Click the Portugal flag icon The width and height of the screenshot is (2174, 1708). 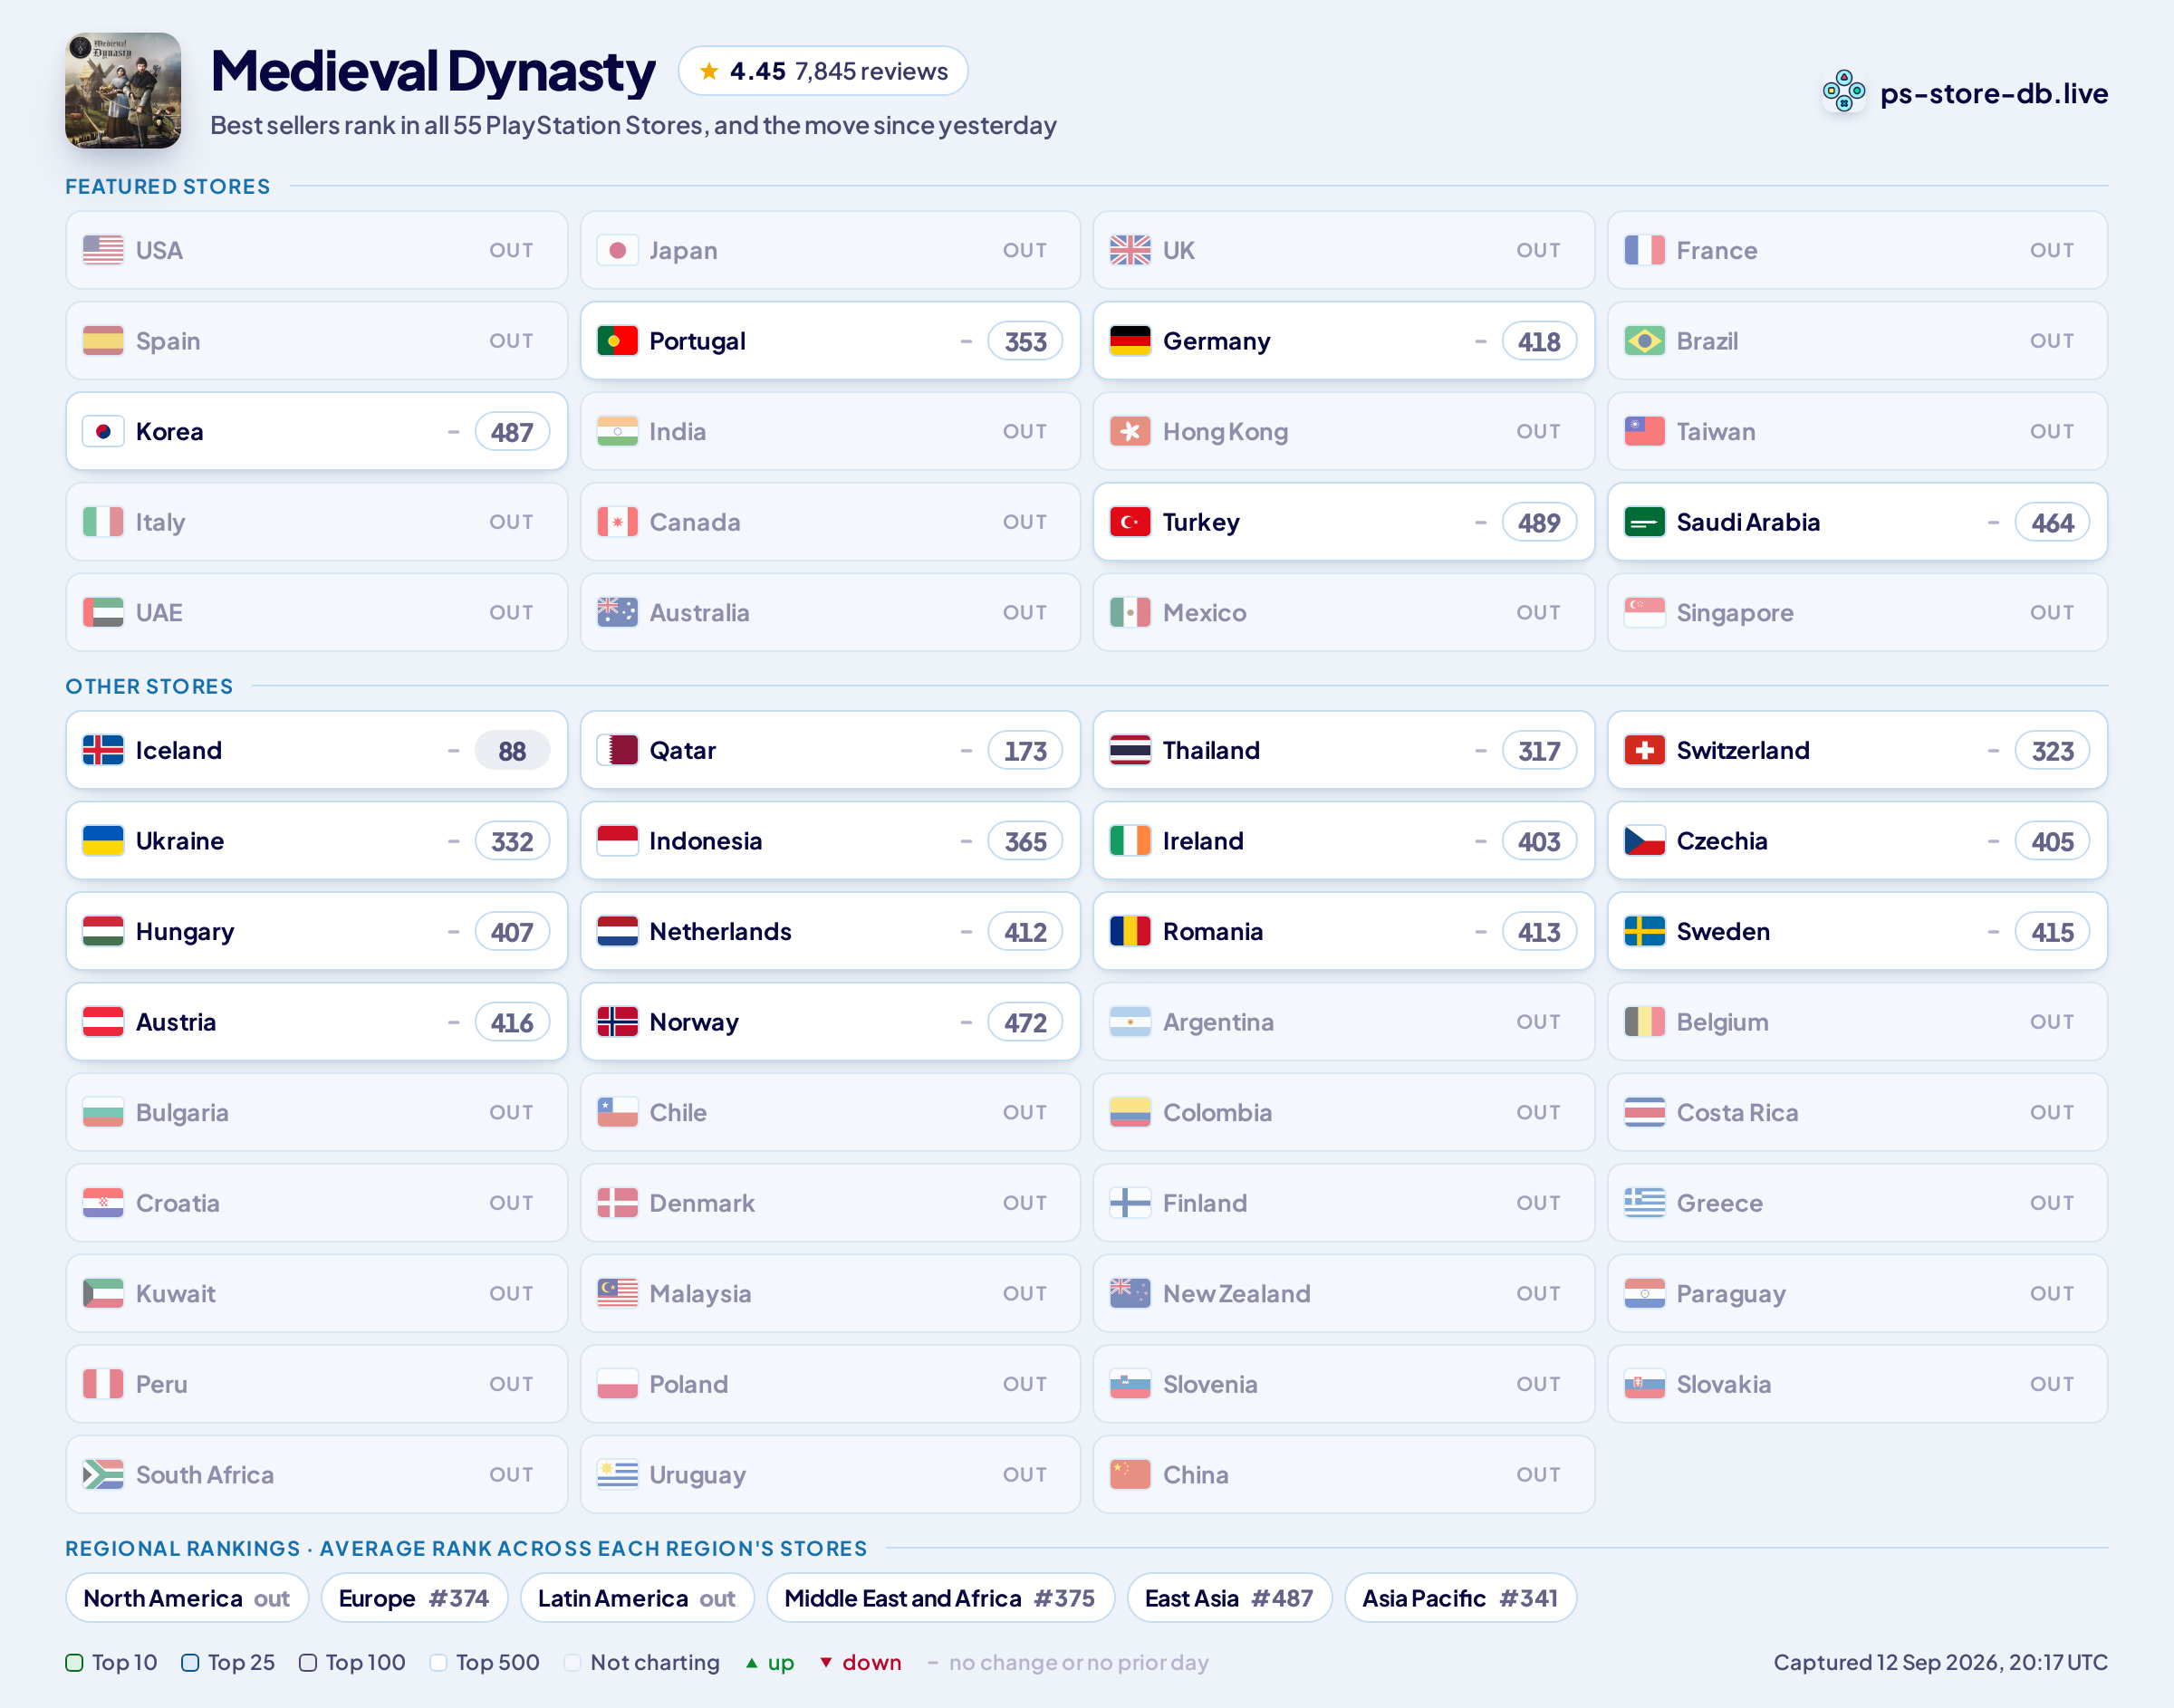point(617,341)
